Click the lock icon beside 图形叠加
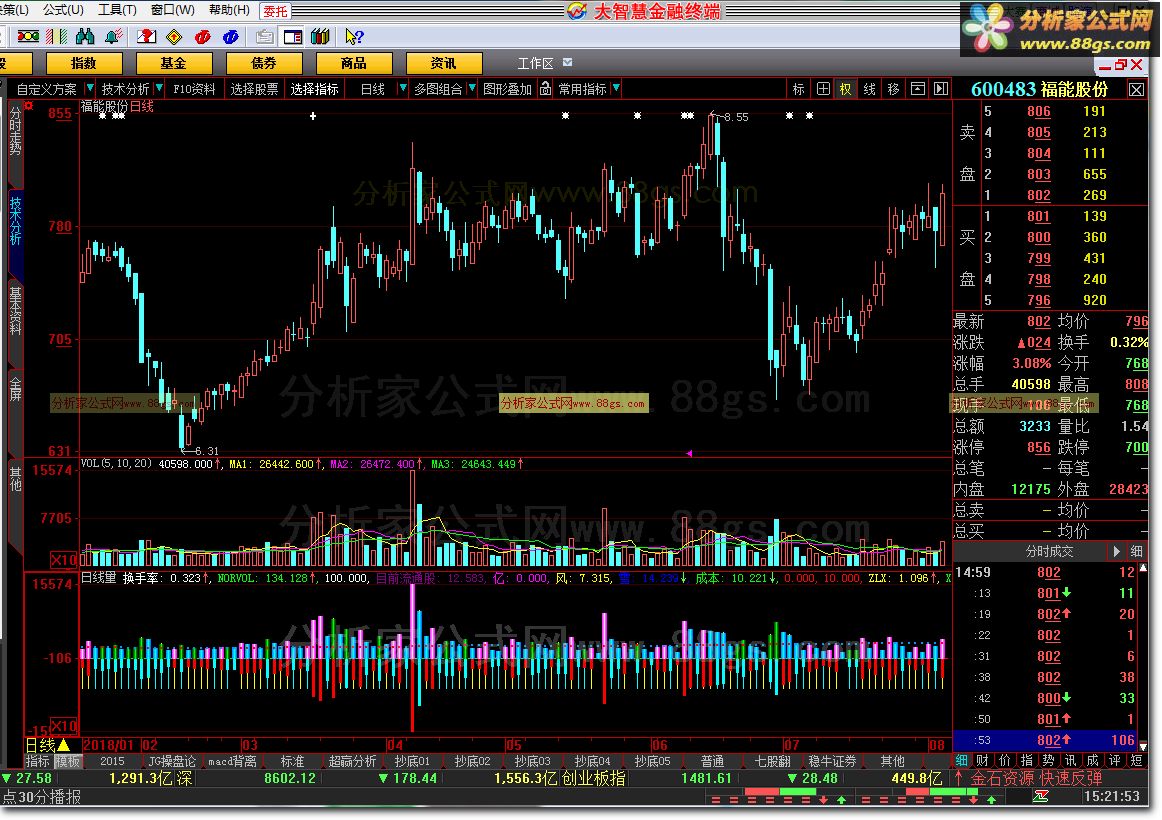The width and height of the screenshot is (1162, 820). pos(545,89)
